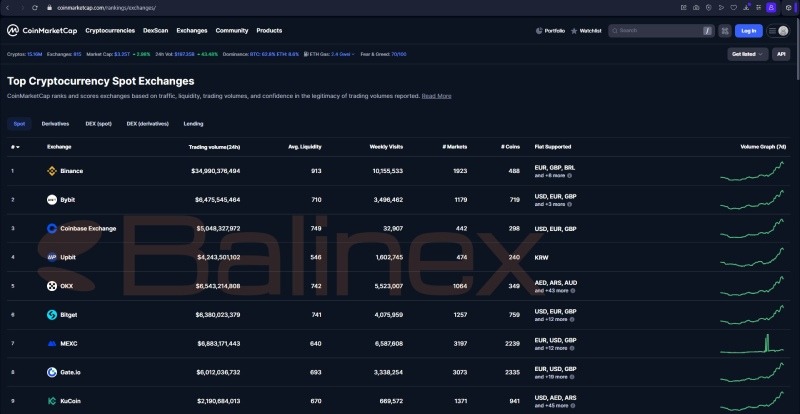Show info for Binance extra fiat currencies
This screenshot has height=414, width=800.
569,176
